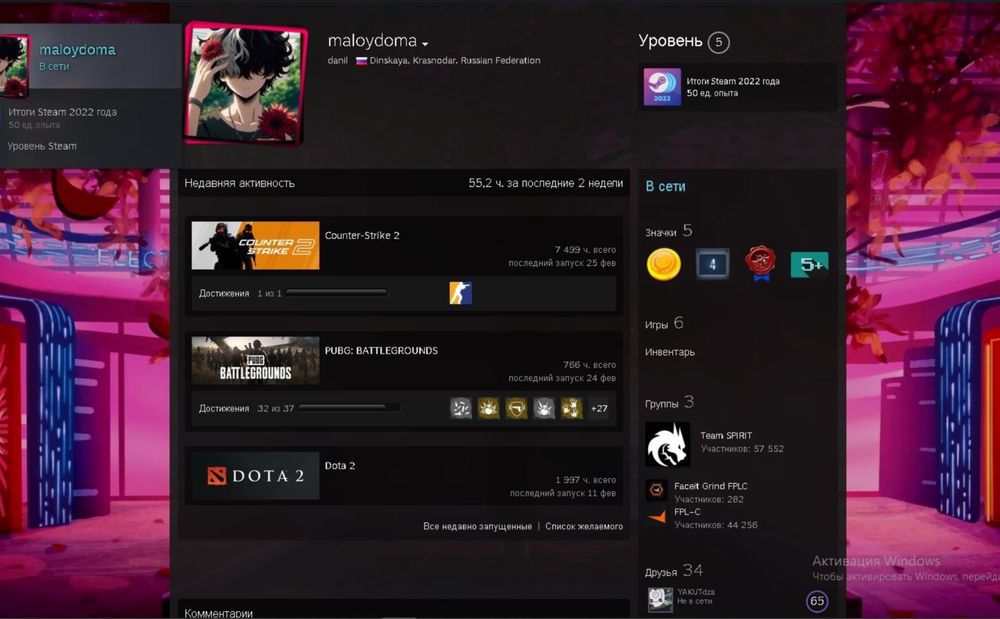Image resolution: width=1000 pixels, height=619 pixels.
Task: Click the Комментарии comments header
Action: click(x=218, y=613)
